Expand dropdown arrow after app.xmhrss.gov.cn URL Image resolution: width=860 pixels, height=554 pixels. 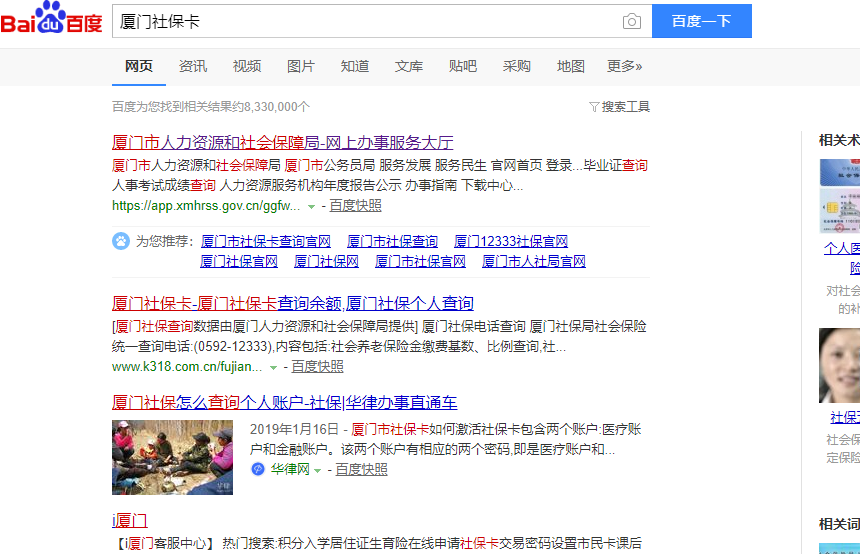(311, 206)
